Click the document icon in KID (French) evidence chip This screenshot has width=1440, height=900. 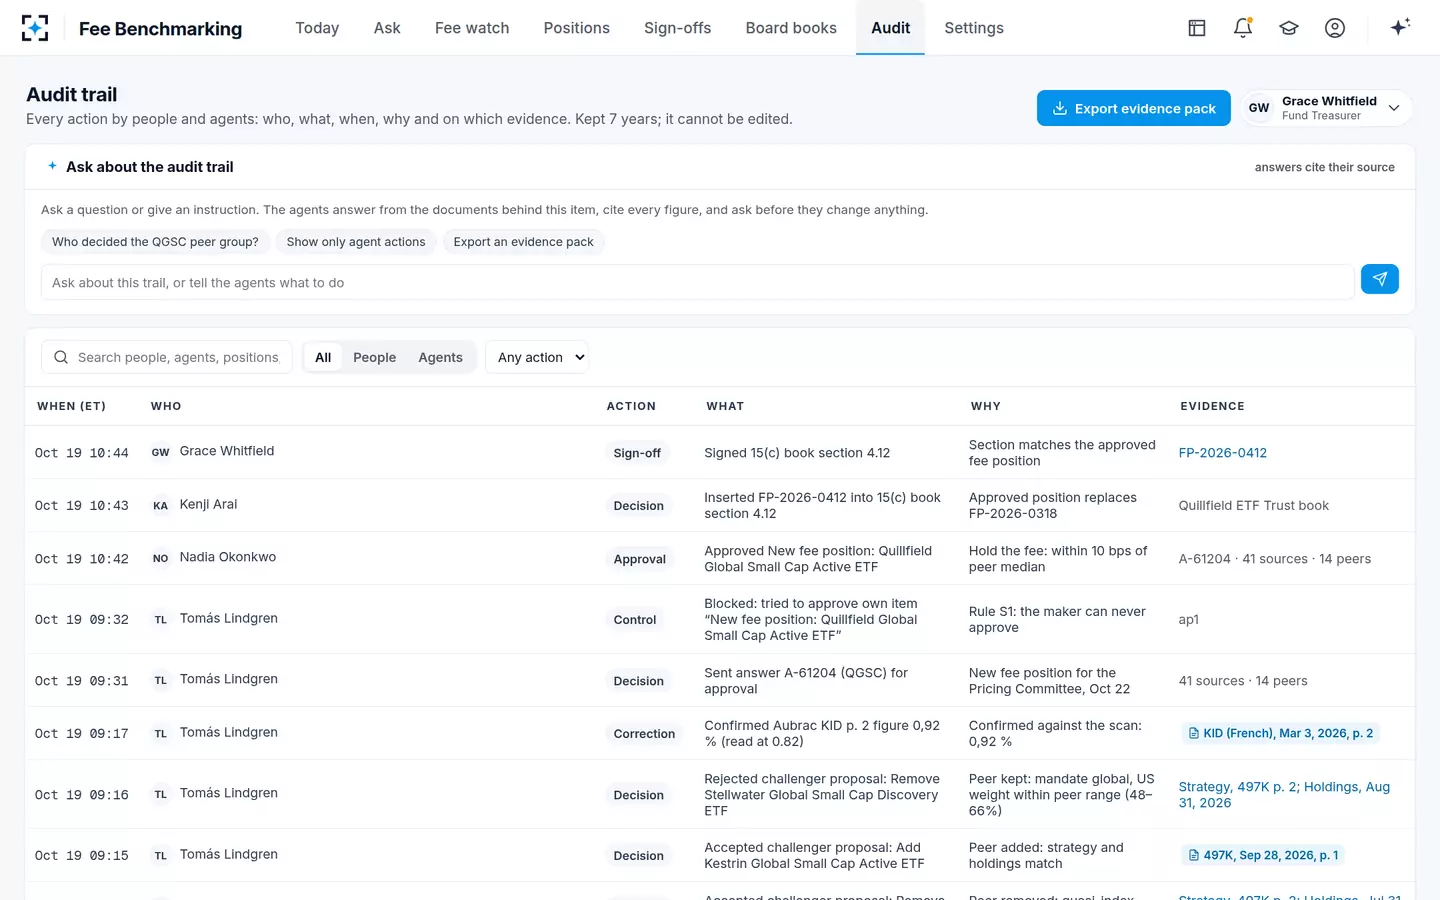pyautogui.click(x=1194, y=733)
